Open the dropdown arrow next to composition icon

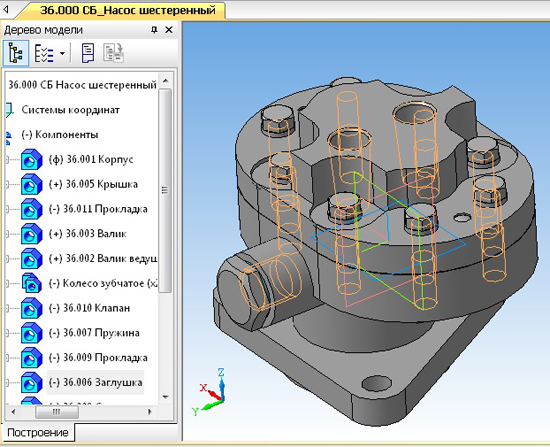click(62, 54)
